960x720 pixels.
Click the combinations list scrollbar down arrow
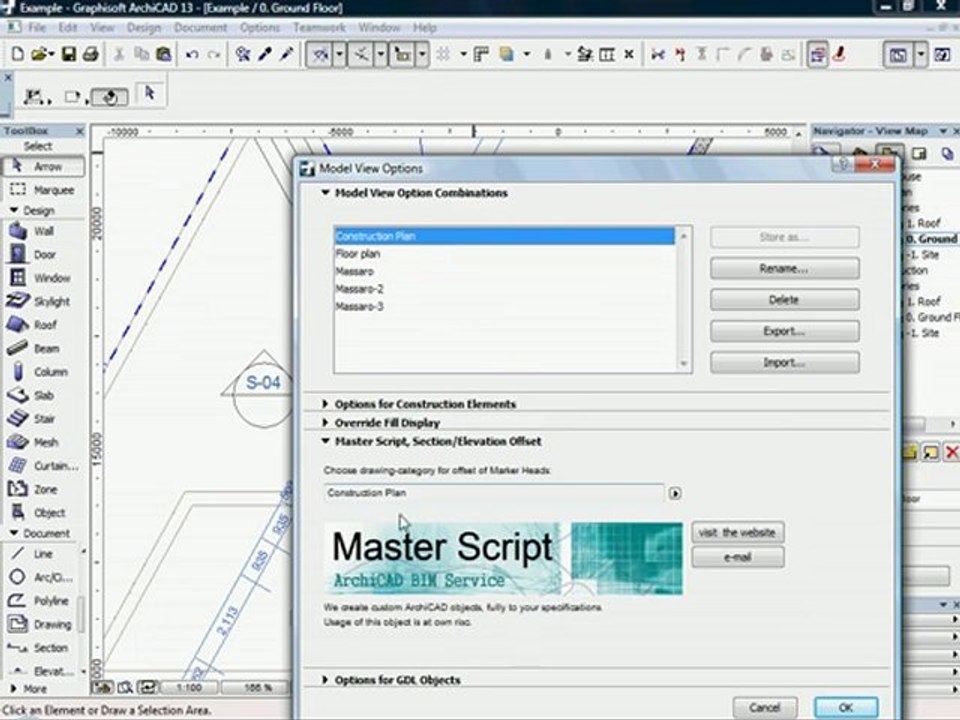click(684, 364)
